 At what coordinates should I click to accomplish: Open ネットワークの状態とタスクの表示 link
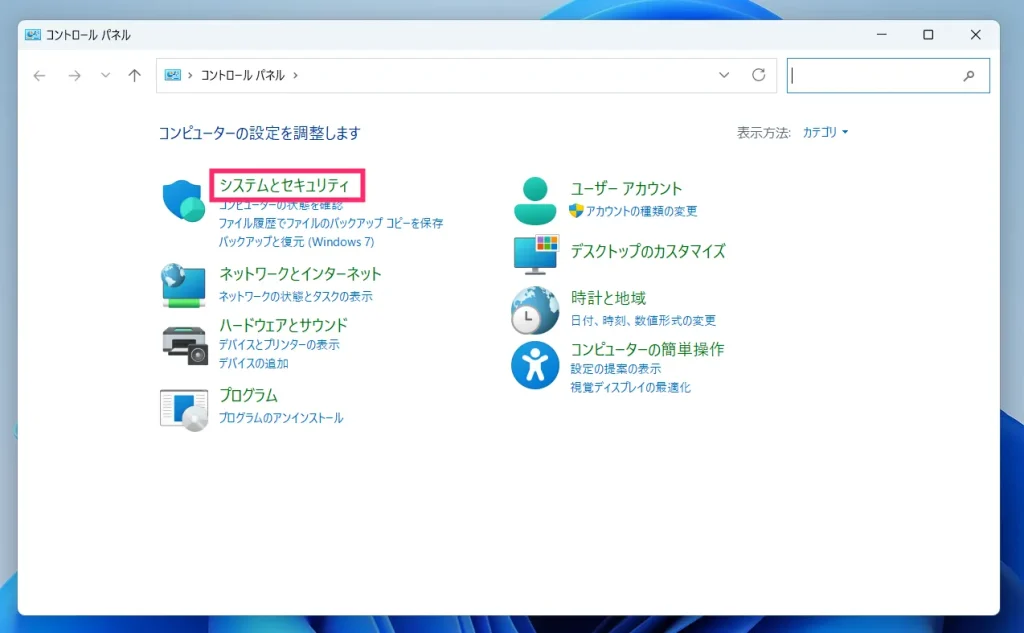point(295,297)
